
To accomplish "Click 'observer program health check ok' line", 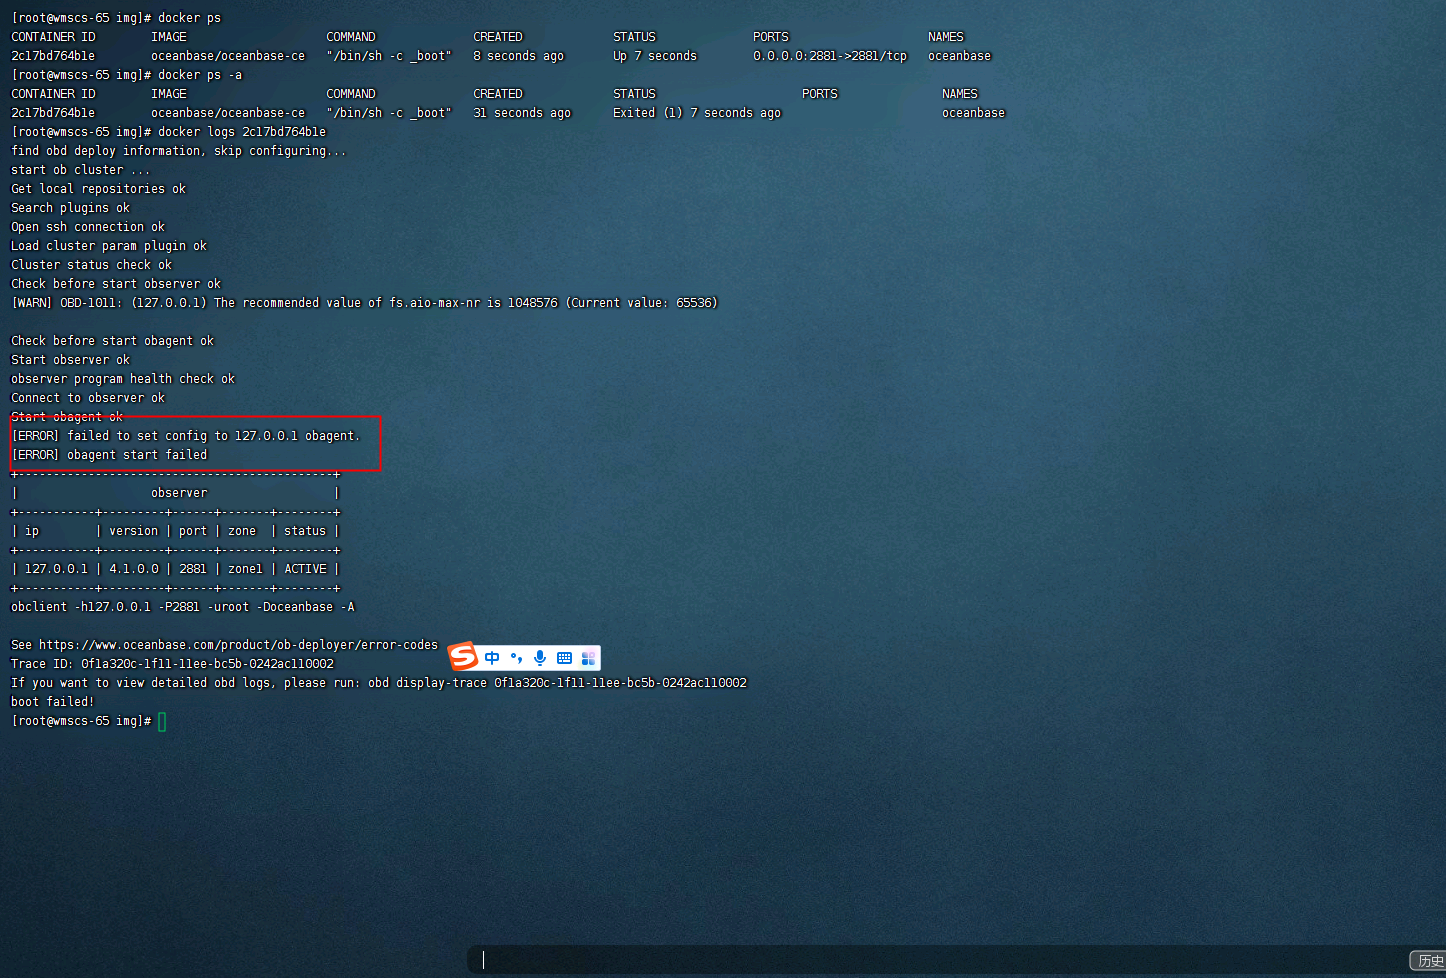I will (x=123, y=379).
